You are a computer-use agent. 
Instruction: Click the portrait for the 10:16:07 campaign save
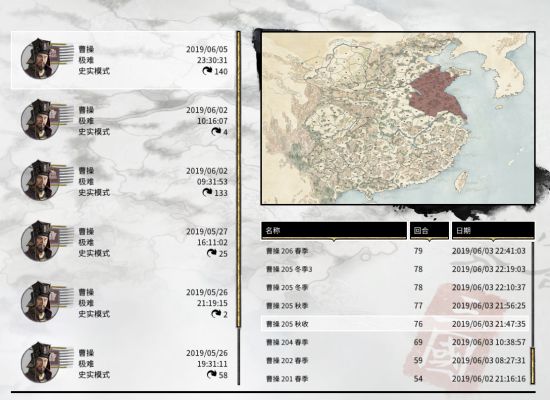pyautogui.click(x=39, y=119)
